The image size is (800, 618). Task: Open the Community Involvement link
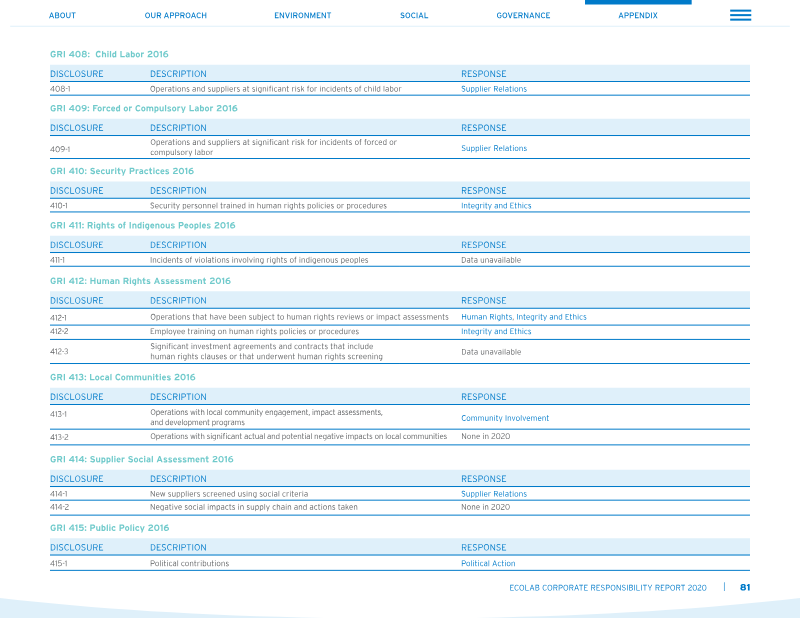(505, 418)
